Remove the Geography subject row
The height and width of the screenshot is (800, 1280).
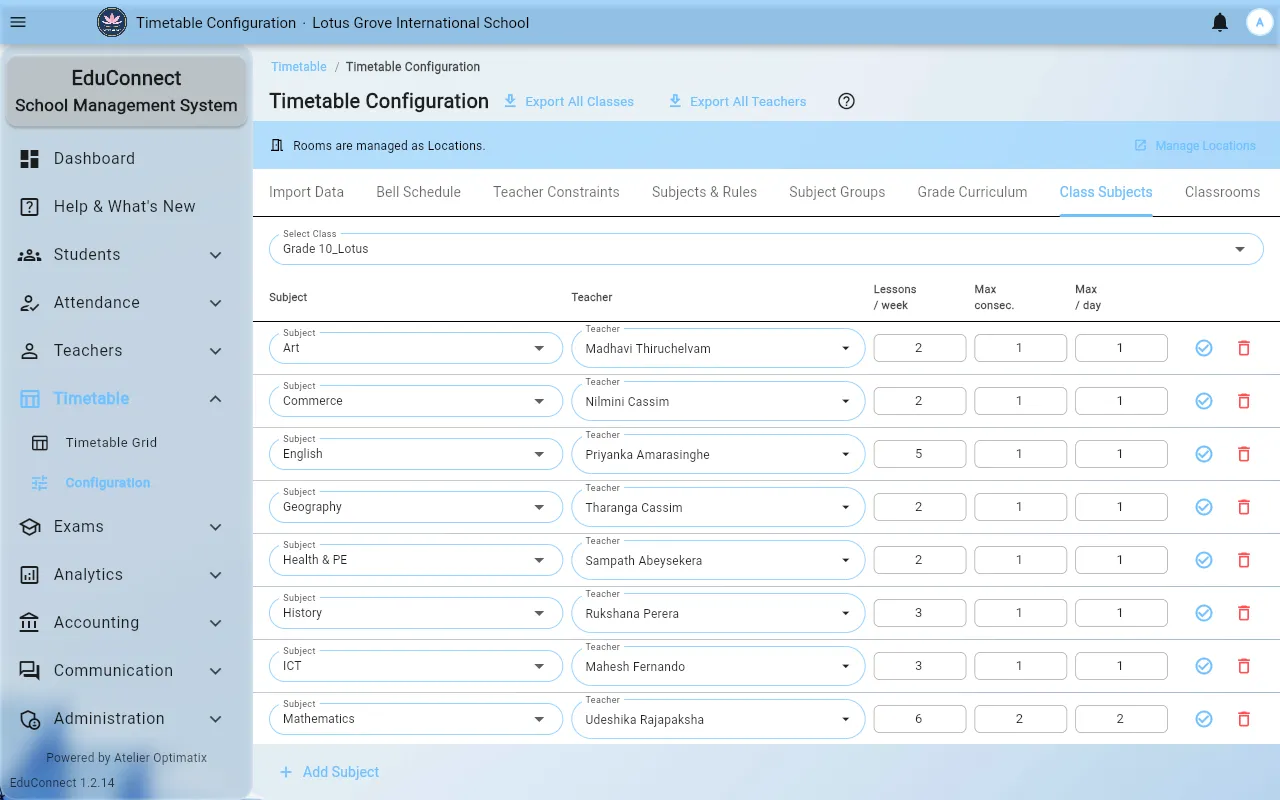(1244, 507)
